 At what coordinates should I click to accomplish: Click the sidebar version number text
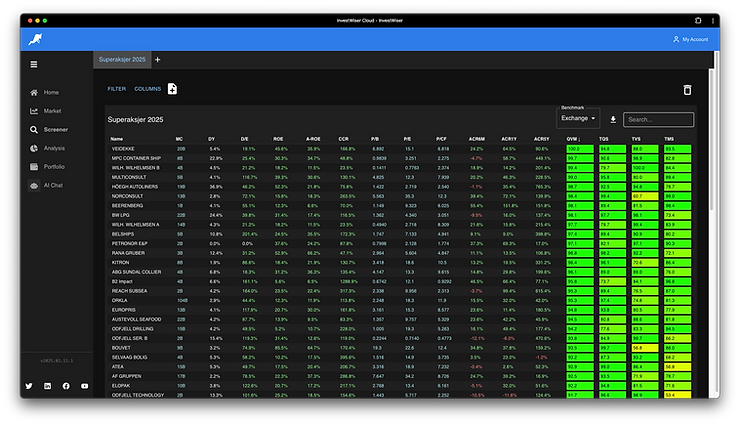[57, 360]
